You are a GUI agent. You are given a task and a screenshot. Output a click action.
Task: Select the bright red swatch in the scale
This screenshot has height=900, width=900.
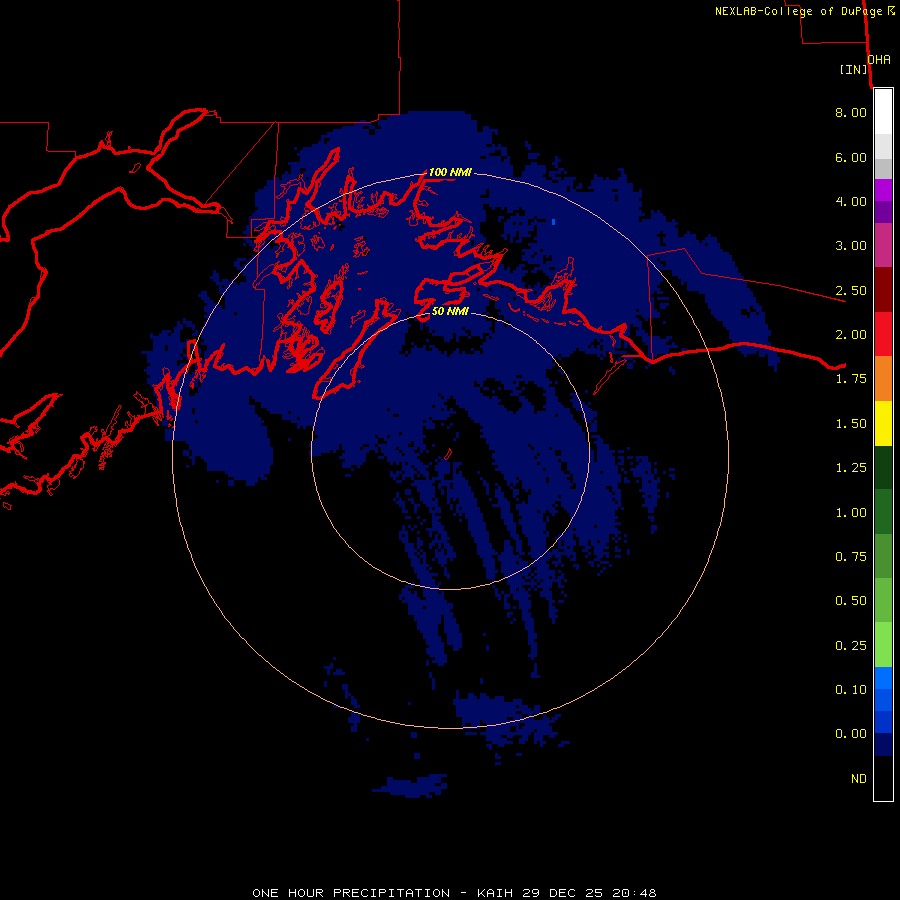883,334
